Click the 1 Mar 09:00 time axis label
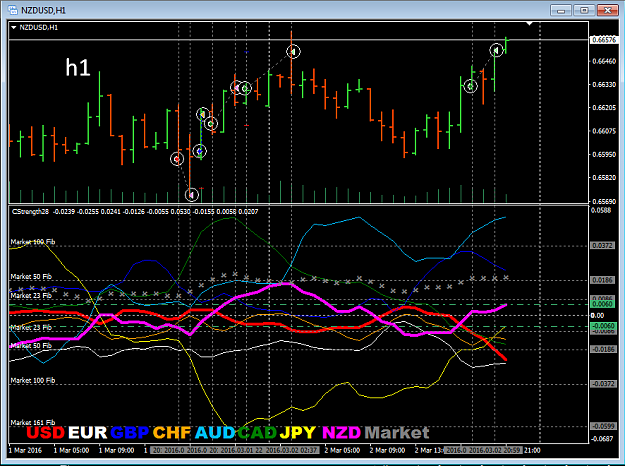This screenshot has width=625, height=466. pos(117,450)
